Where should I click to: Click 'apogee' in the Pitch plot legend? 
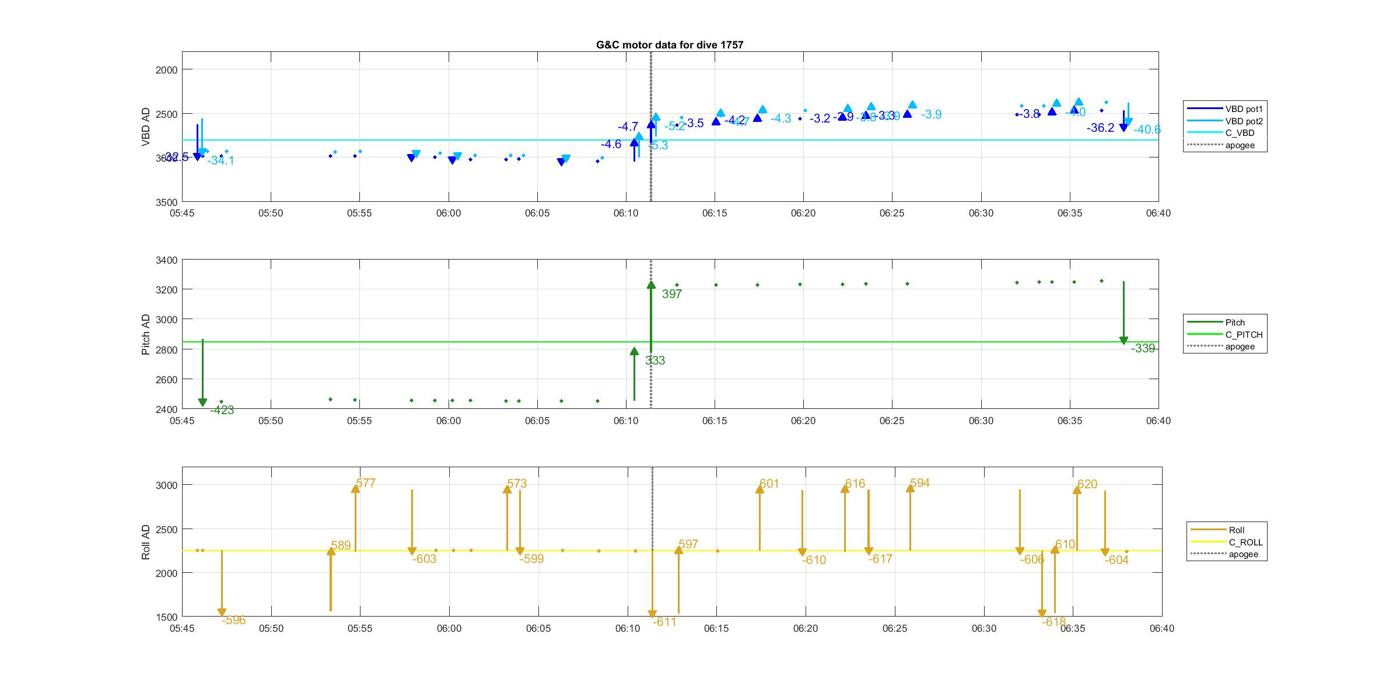(1240, 346)
